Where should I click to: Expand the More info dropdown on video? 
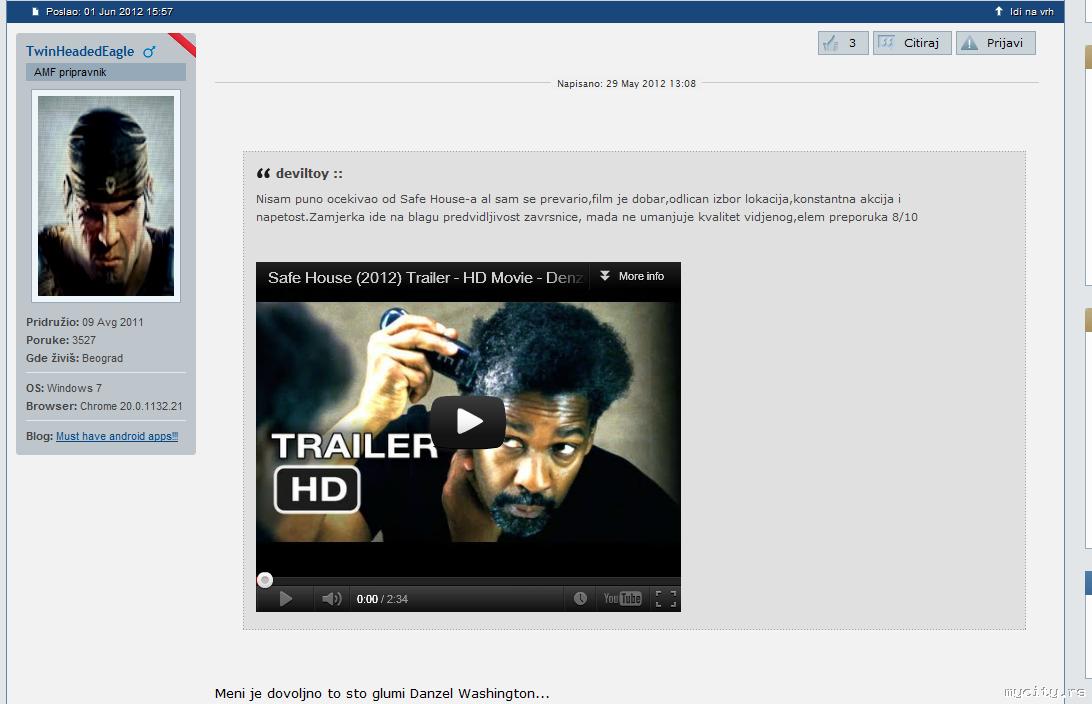pyautogui.click(x=632, y=276)
